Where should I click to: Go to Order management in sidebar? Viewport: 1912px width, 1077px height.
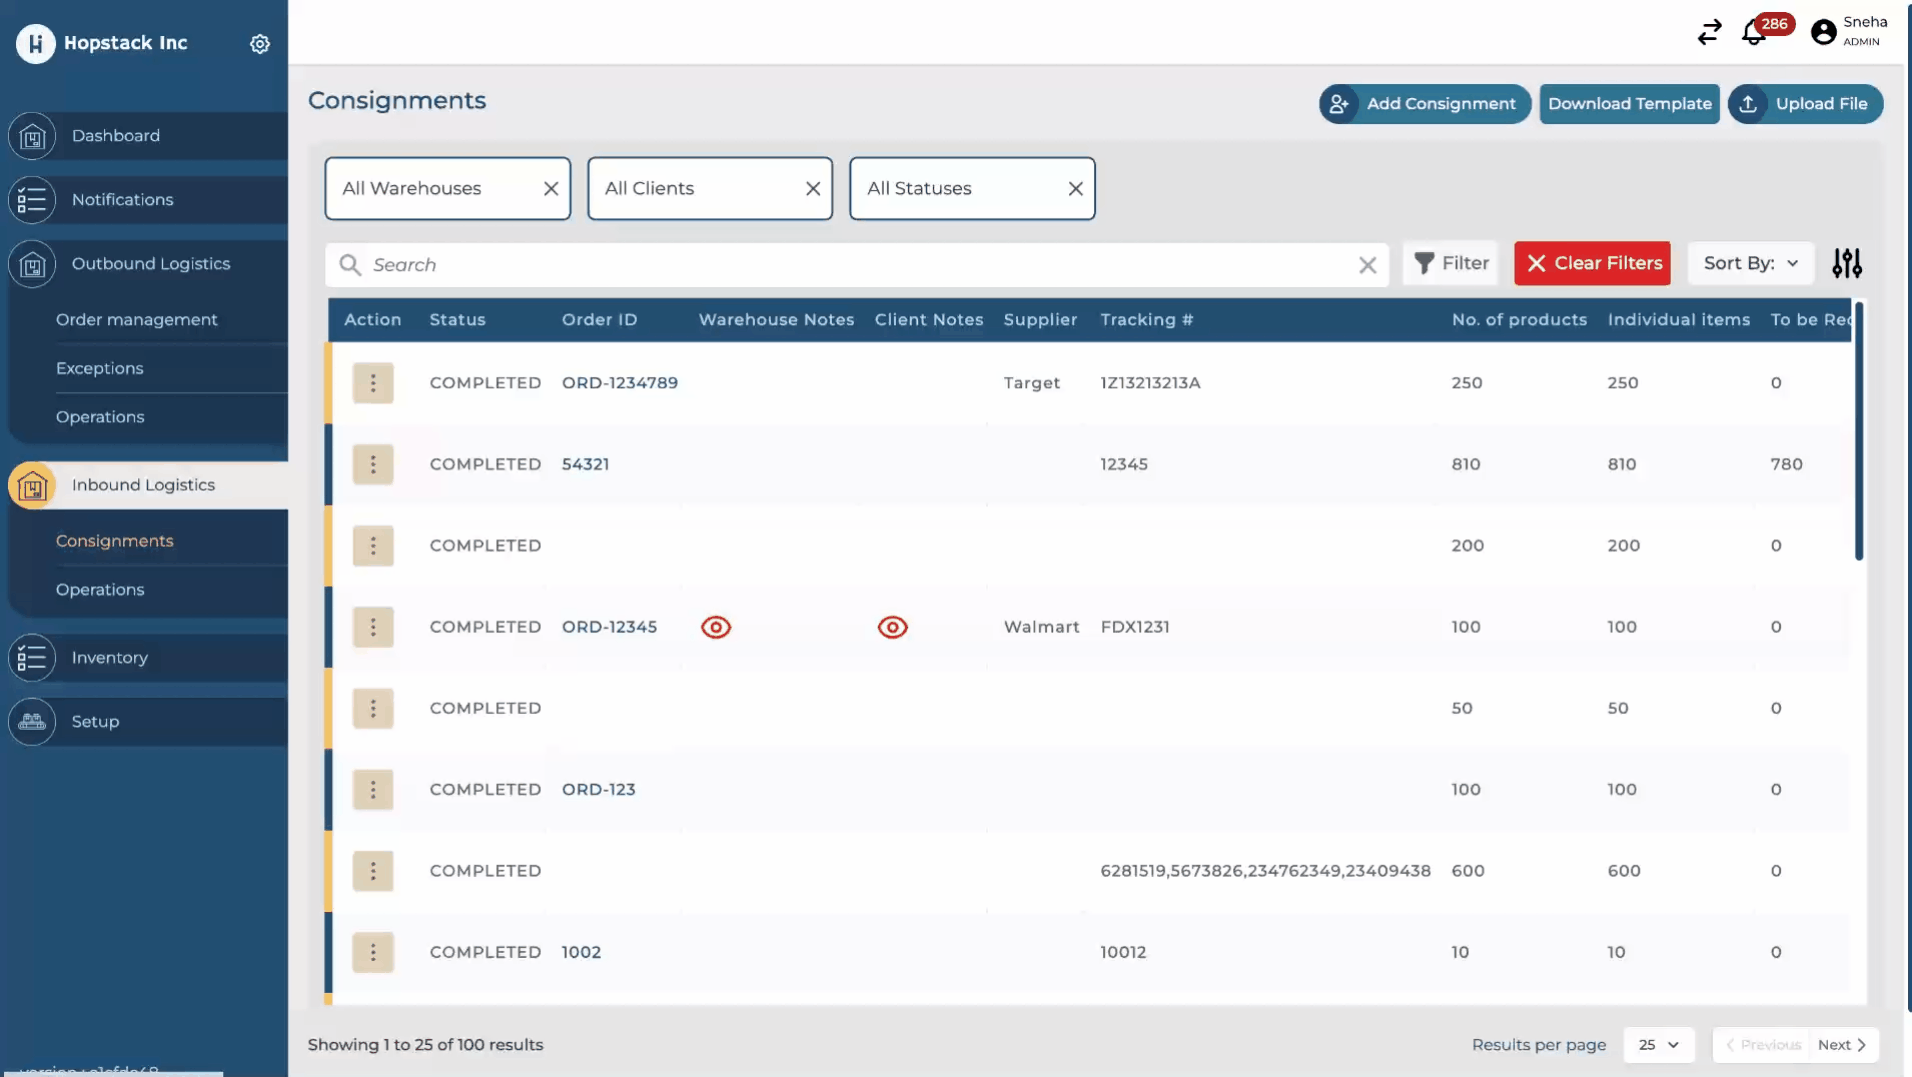pos(137,320)
